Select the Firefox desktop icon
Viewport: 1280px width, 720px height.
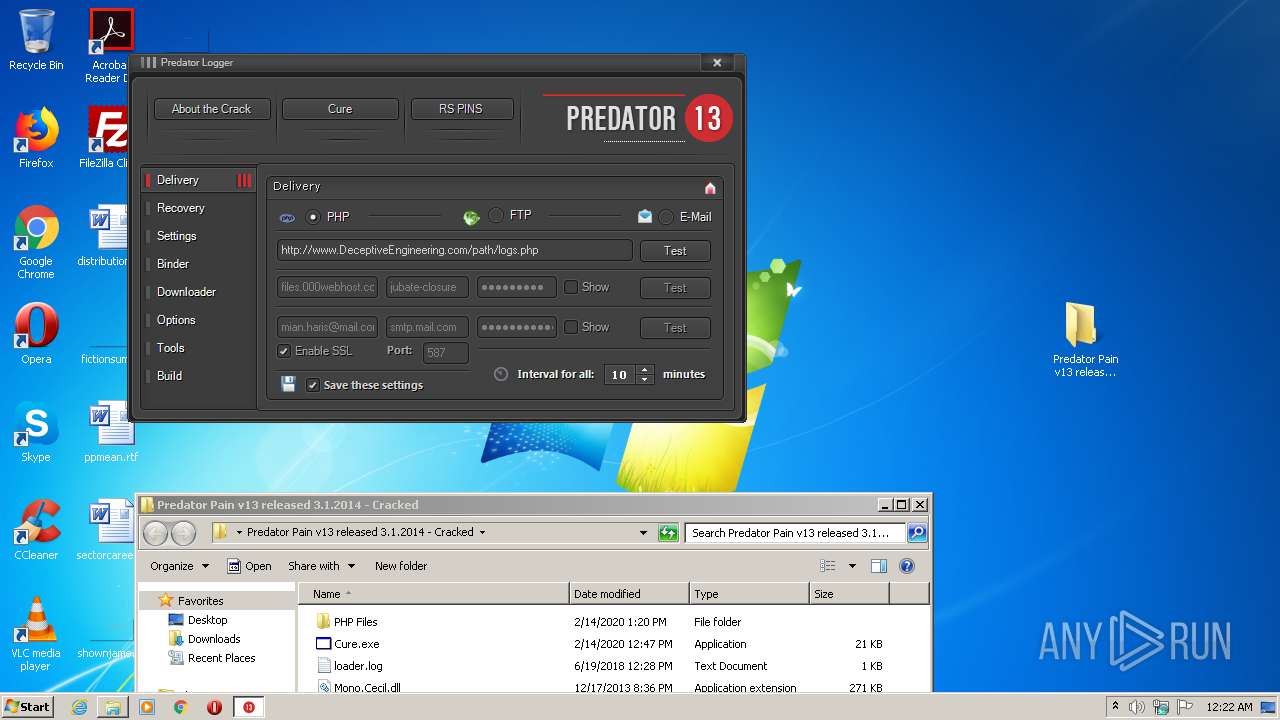[x=36, y=138]
